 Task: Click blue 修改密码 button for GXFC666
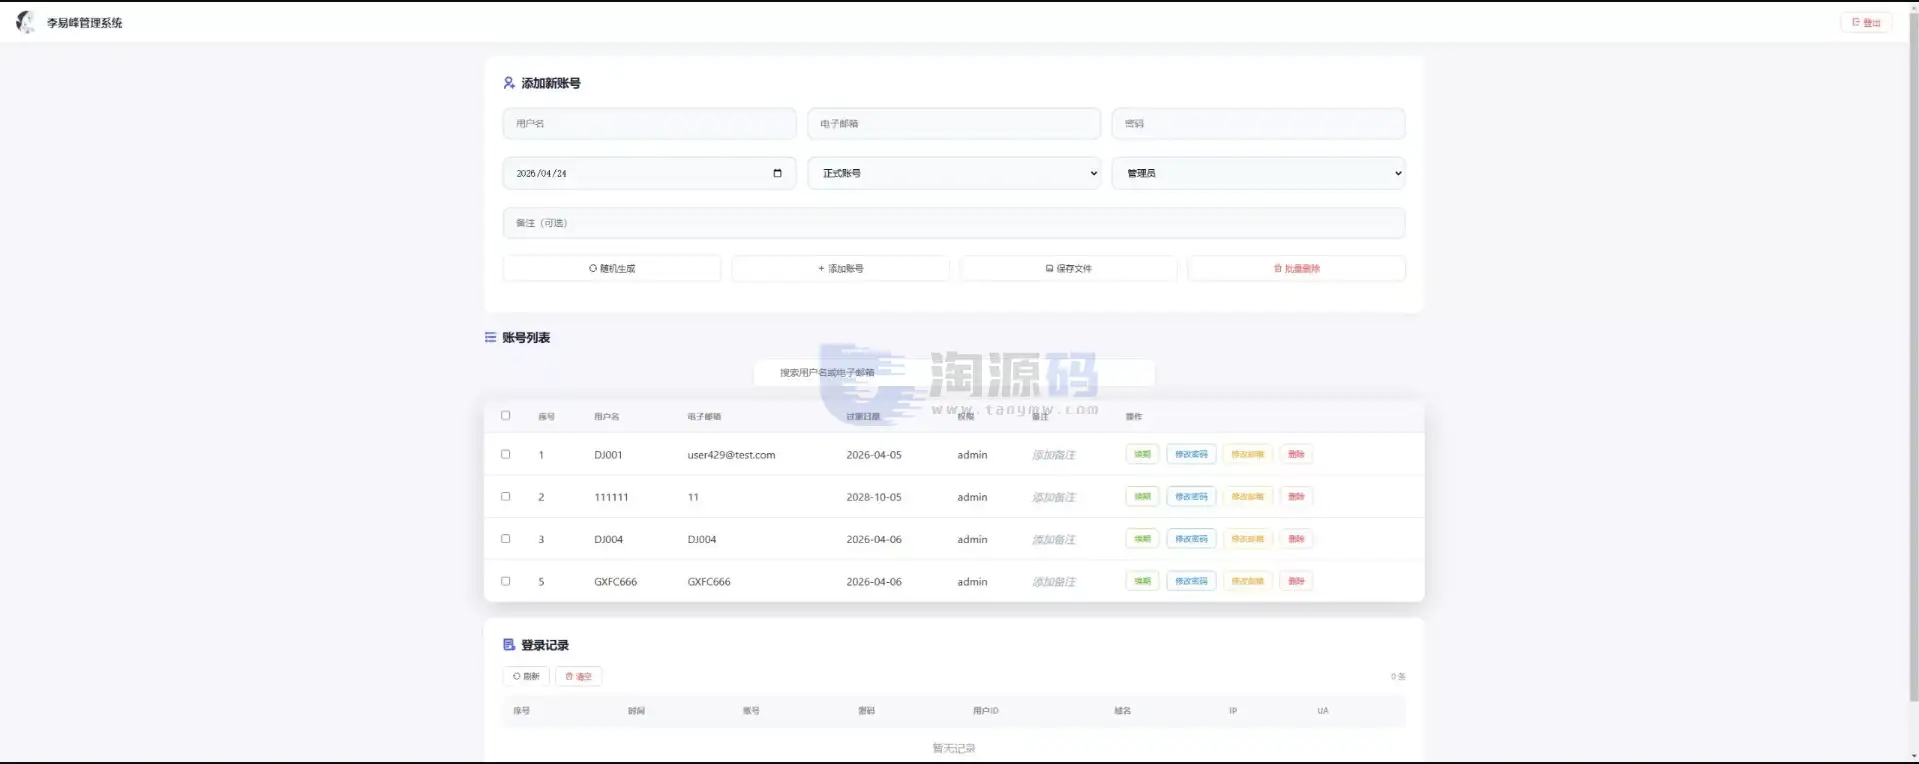tap(1191, 581)
